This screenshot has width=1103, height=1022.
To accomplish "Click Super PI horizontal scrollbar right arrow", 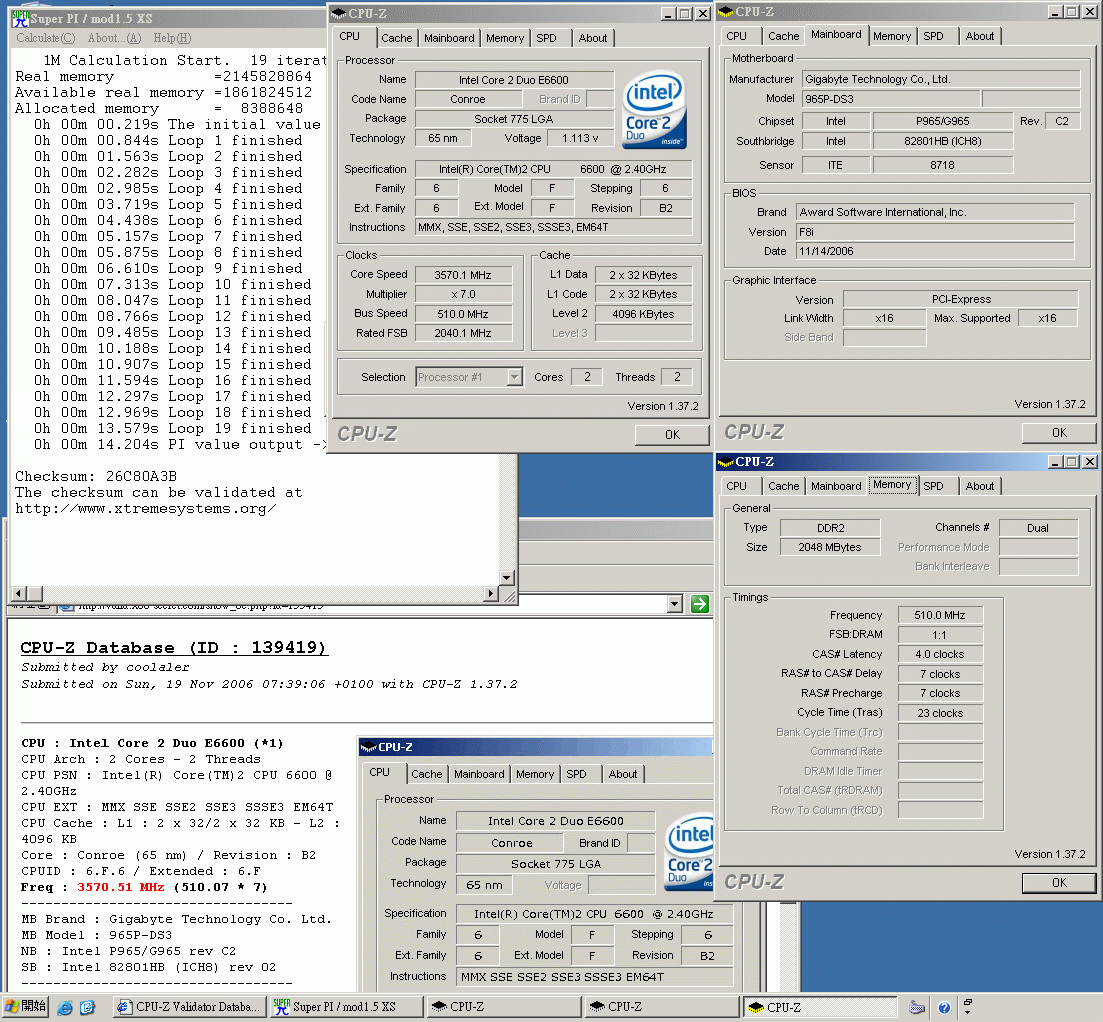I will click(x=492, y=594).
